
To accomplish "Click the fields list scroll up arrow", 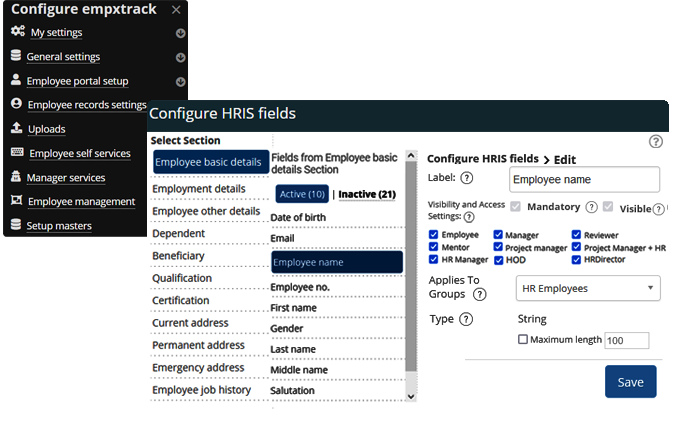I will pyautogui.click(x=411, y=155).
